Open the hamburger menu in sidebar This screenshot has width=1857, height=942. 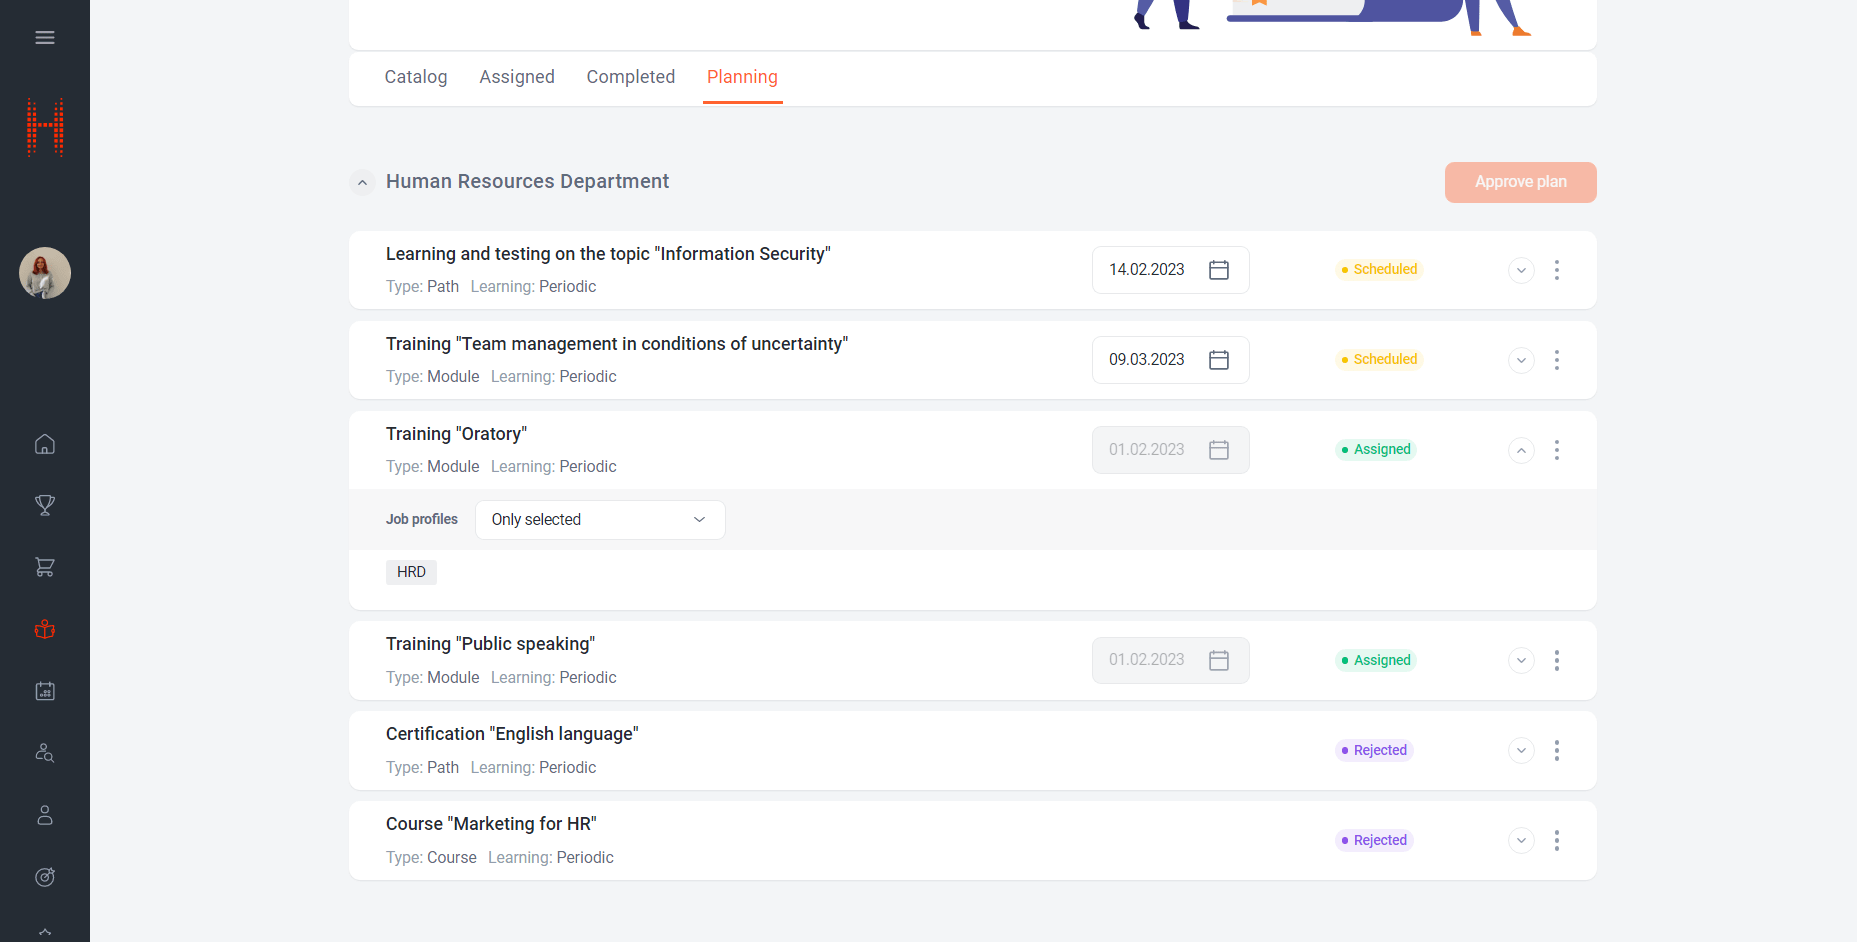click(x=45, y=38)
